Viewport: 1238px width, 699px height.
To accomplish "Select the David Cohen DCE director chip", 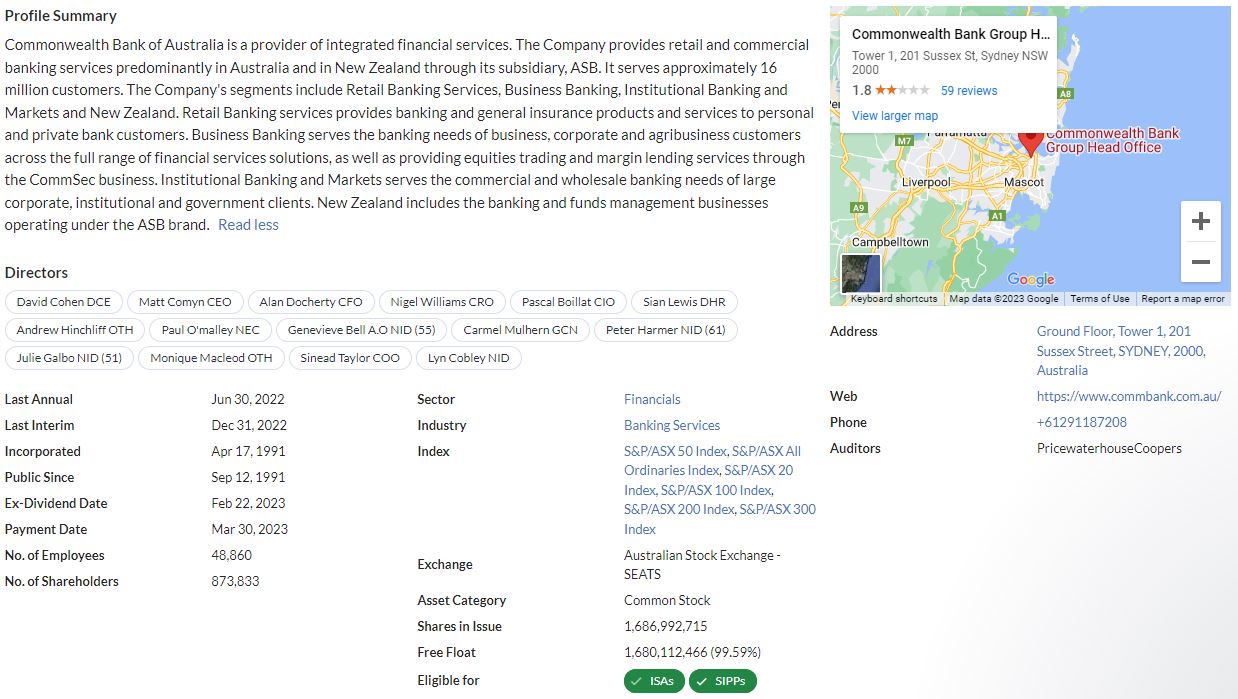I will point(63,301).
